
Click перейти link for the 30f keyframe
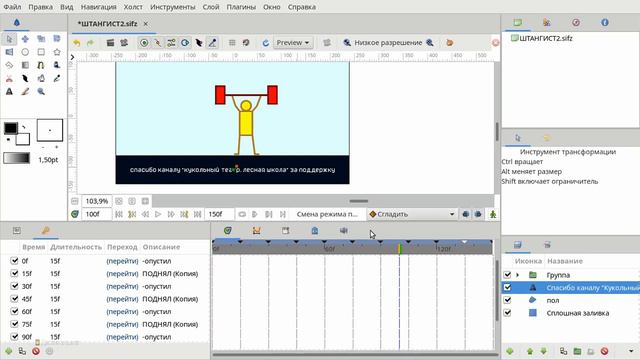tap(122, 286)
